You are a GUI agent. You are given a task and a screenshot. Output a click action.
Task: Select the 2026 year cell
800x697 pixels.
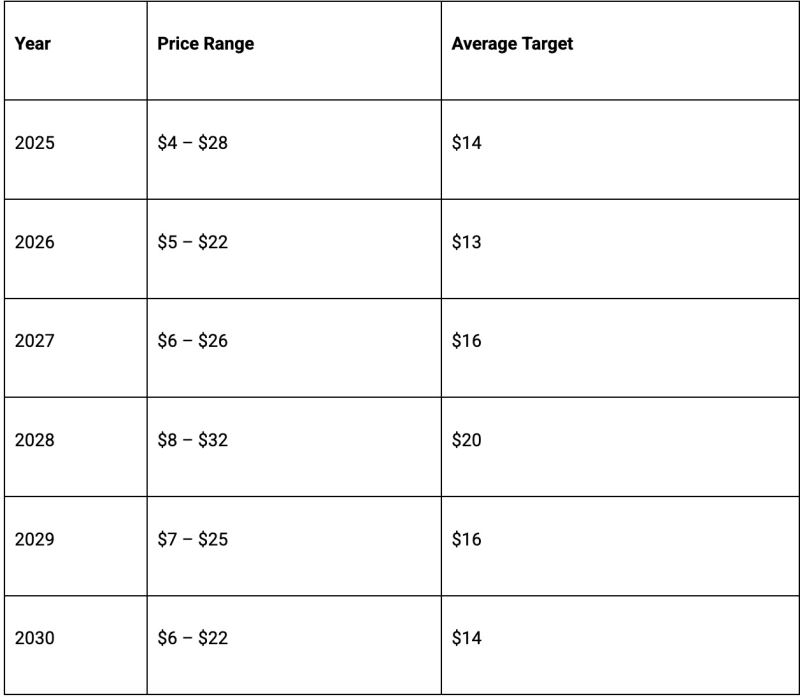pyautogui.click(x=35, y=242)
